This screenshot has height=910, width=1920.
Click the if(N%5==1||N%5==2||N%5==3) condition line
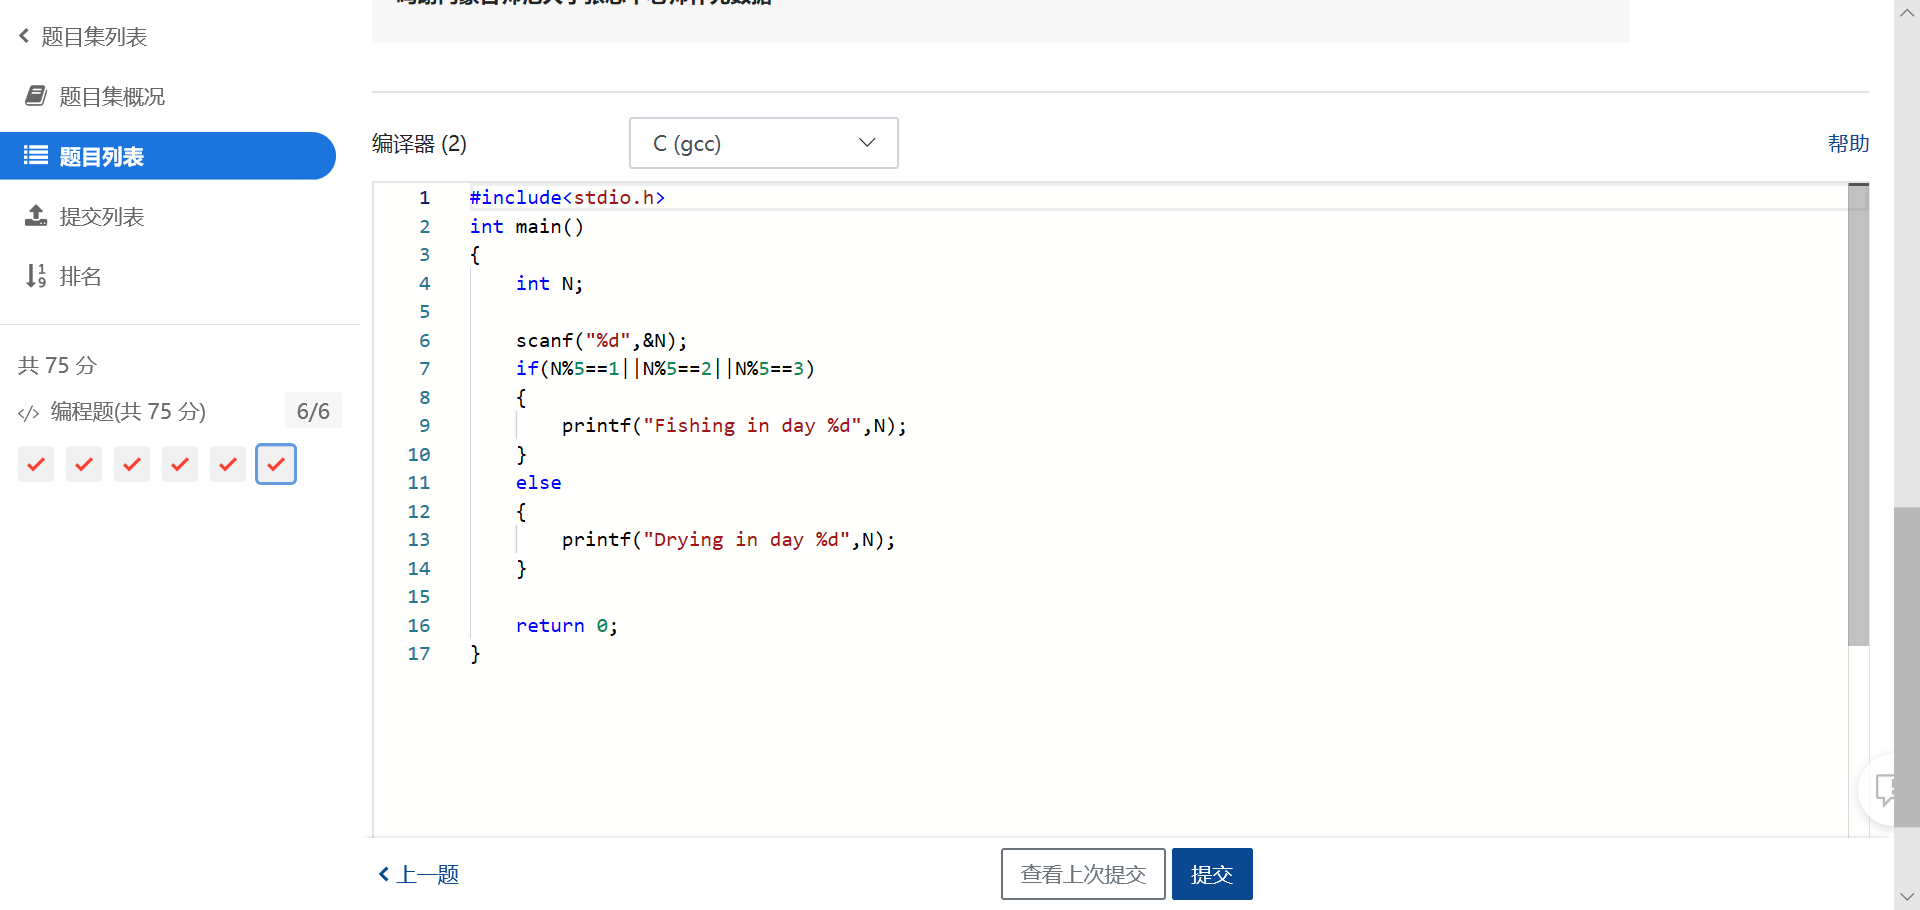coord(665,369)
